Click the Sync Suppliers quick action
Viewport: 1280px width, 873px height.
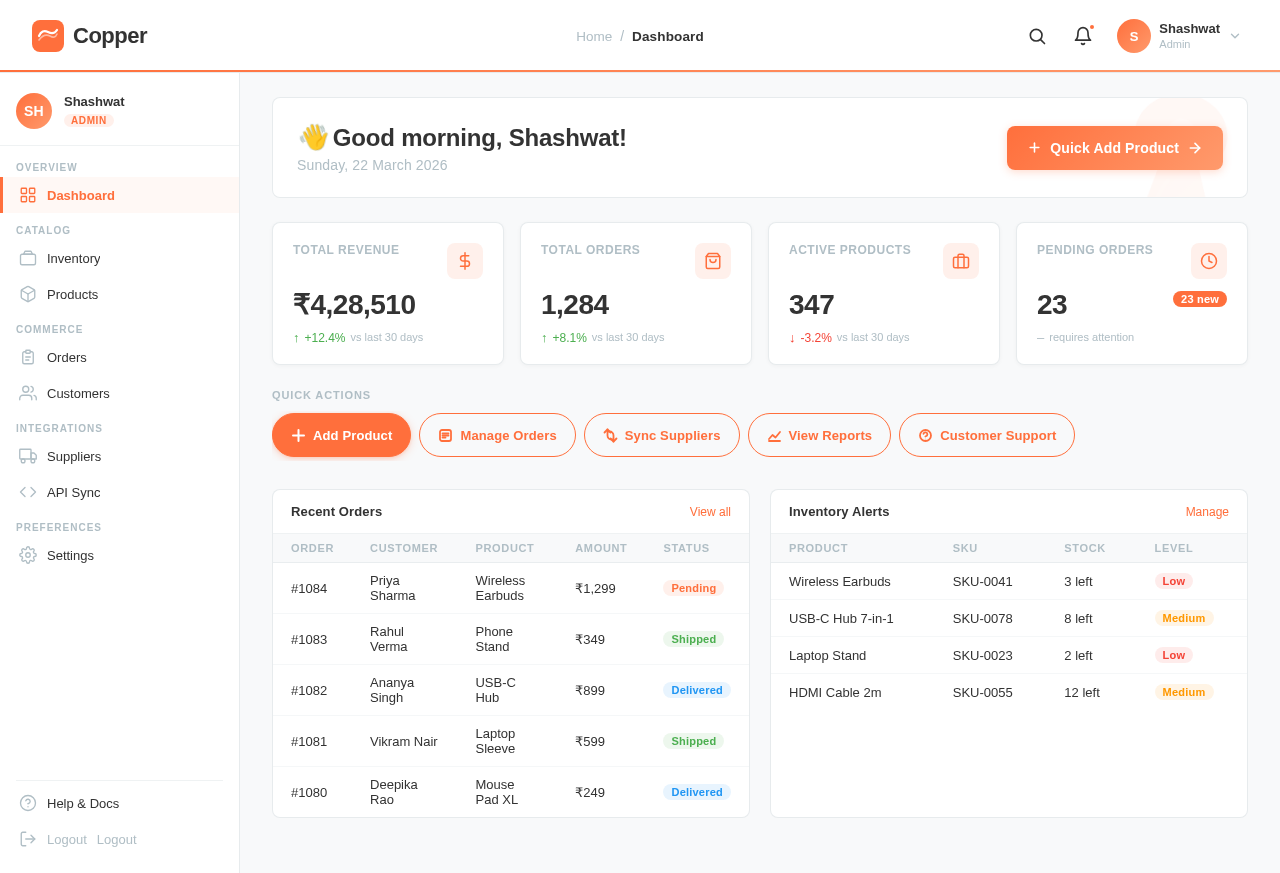pyautogui.click(x=661, y=435)
